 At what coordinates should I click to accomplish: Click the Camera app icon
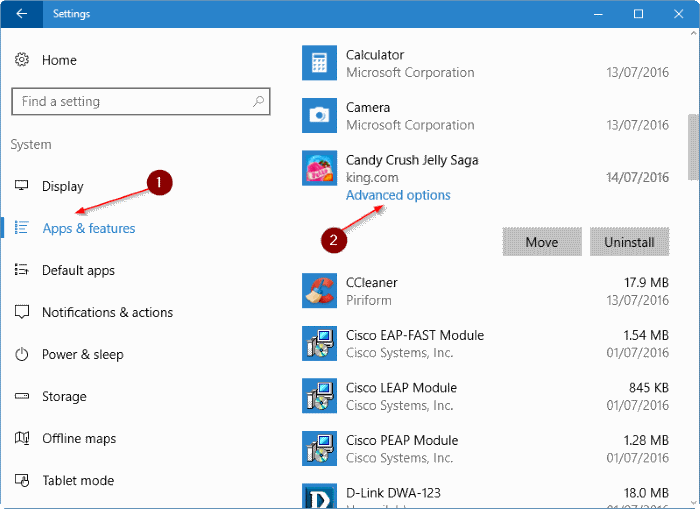(319, 115)
